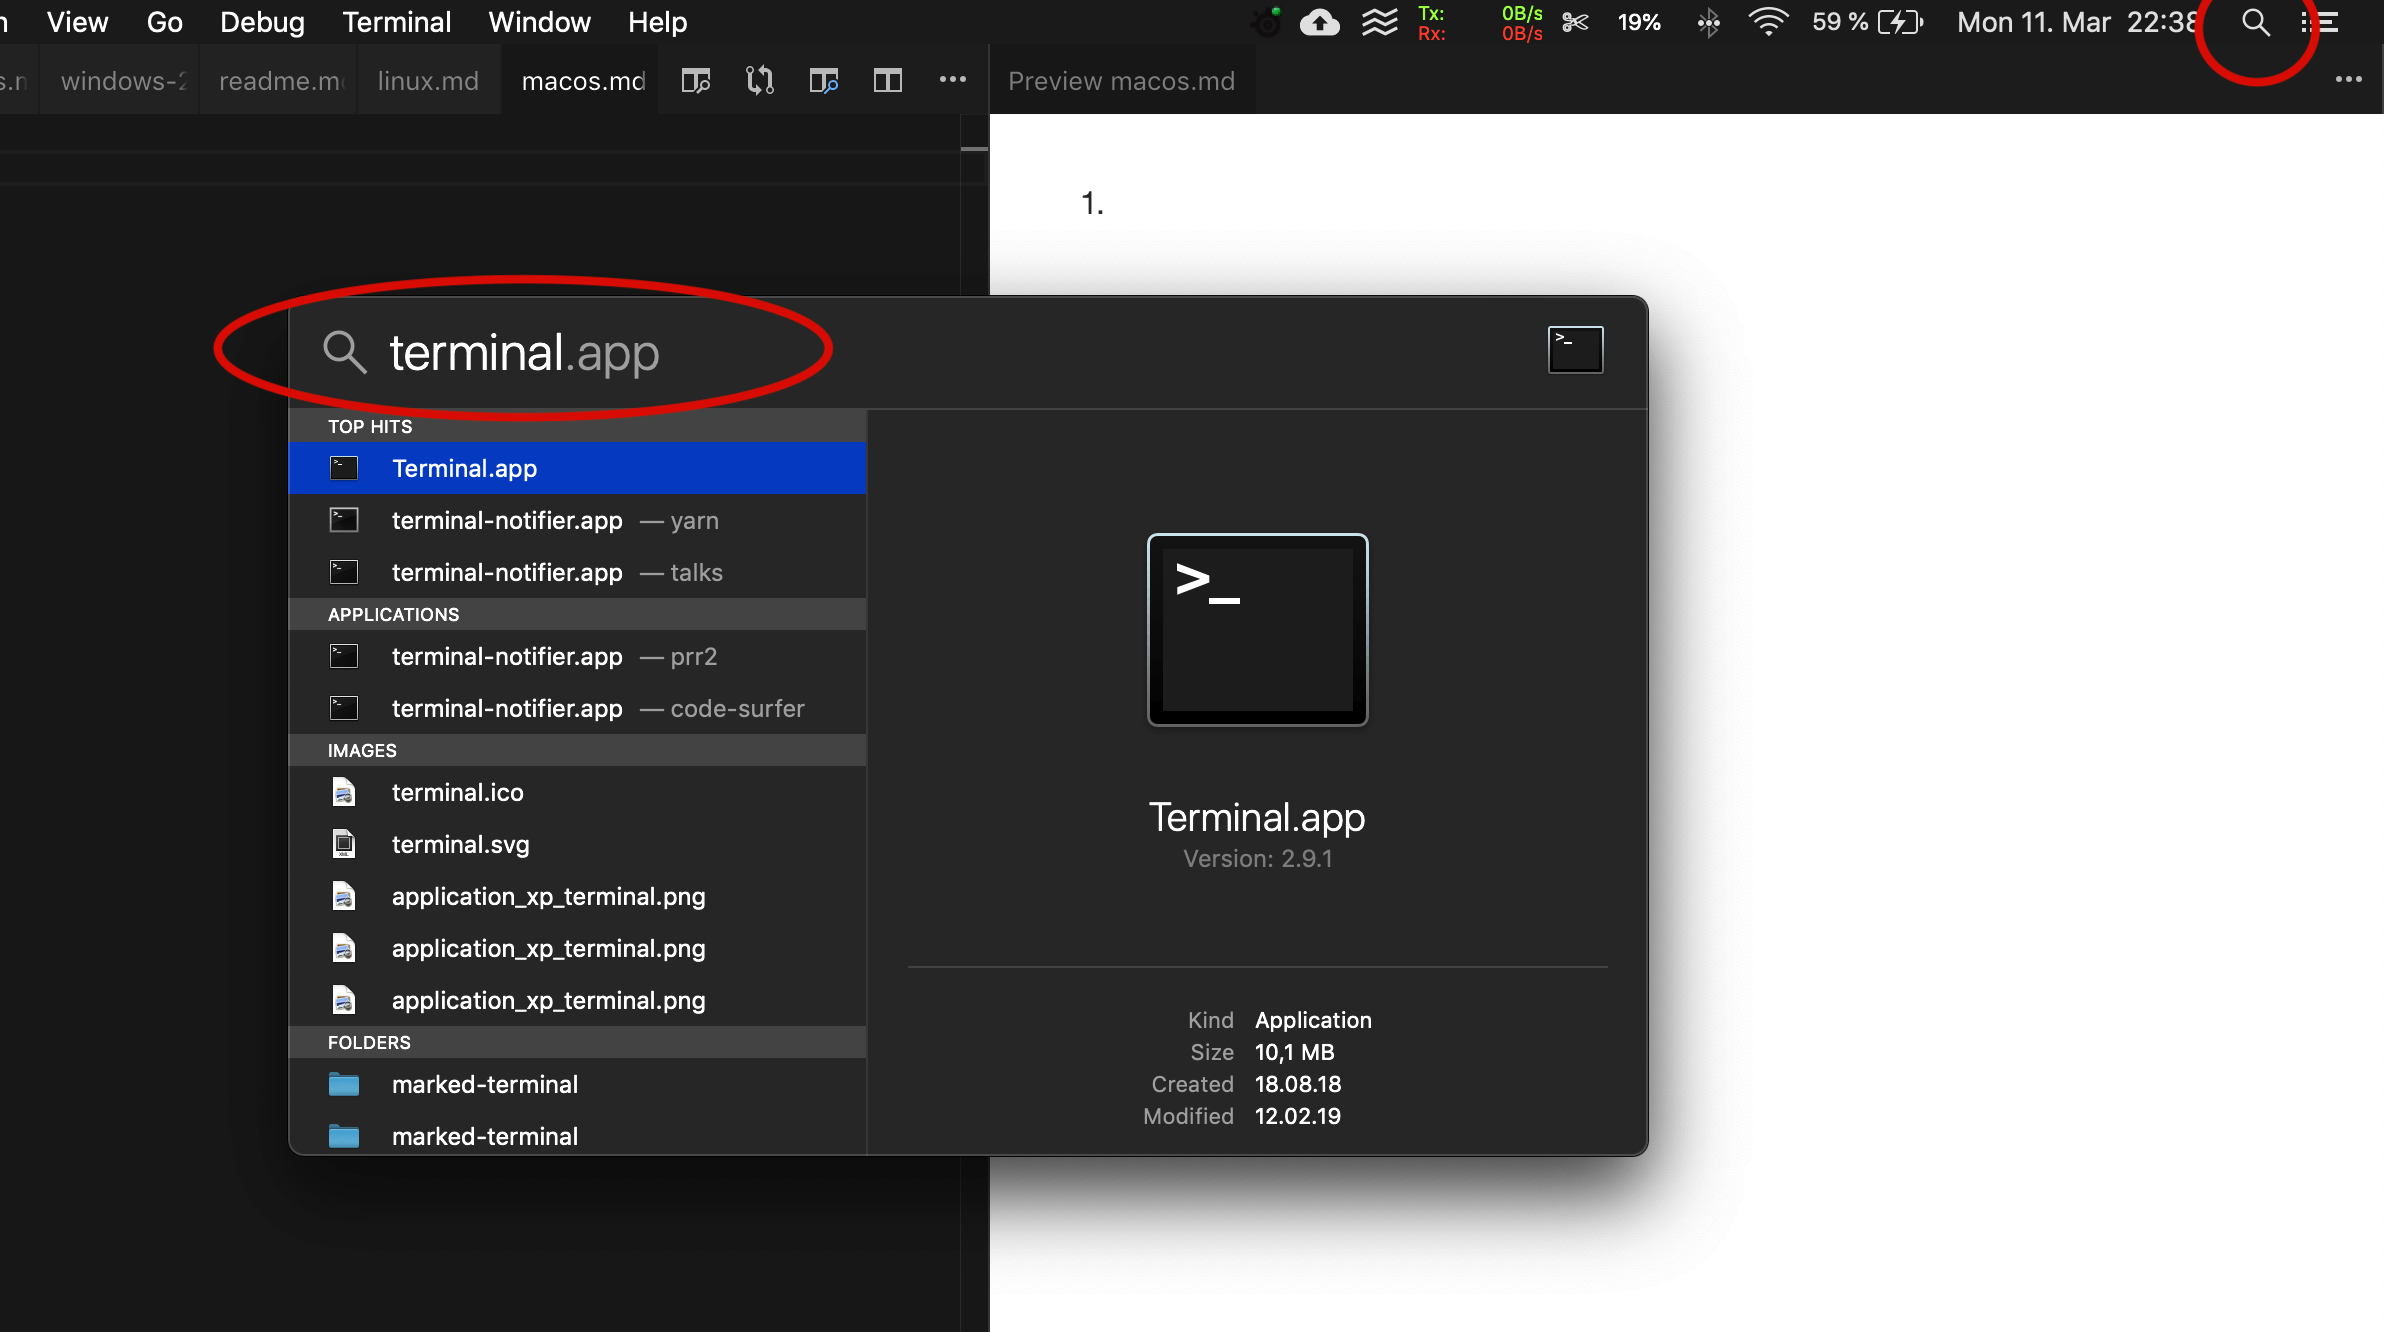Click the editor minimap scrollbar area
This screenshot has width=2384, height=1332.
[974, 722]
